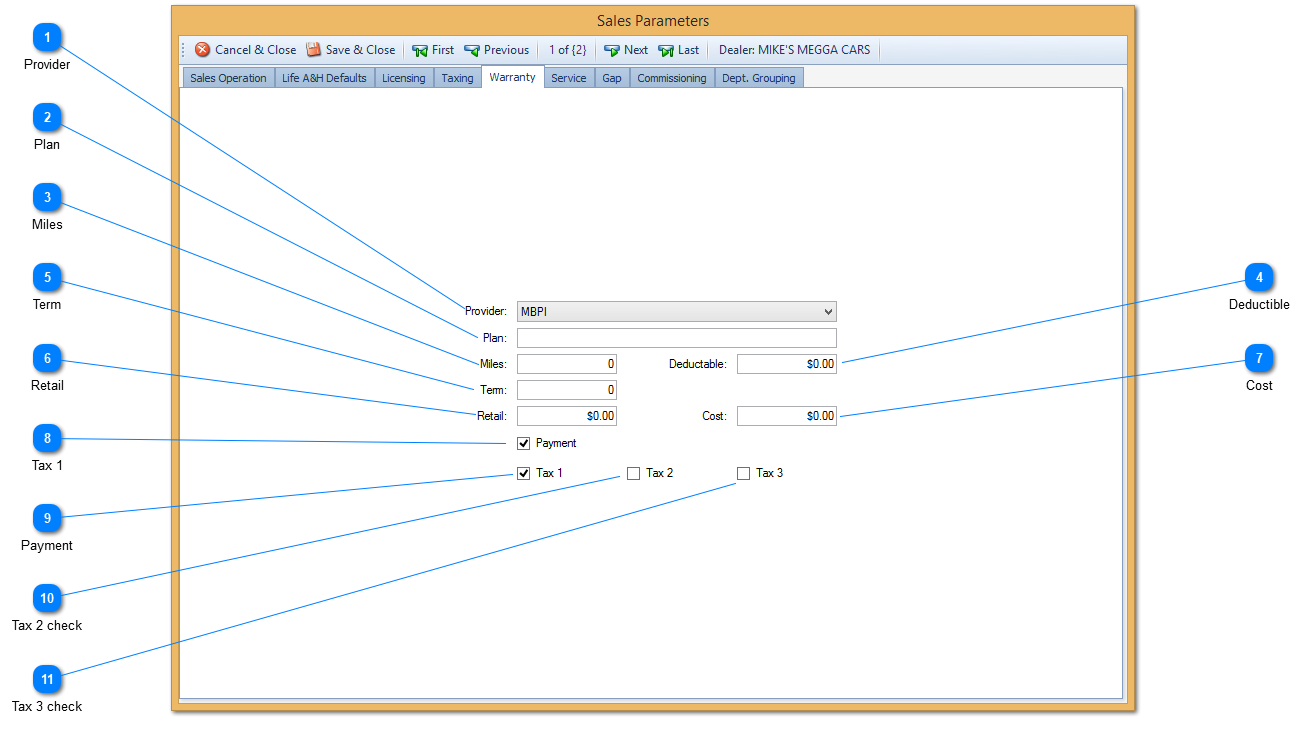Click the First button text
The image size is (1306, 730).
443,50
